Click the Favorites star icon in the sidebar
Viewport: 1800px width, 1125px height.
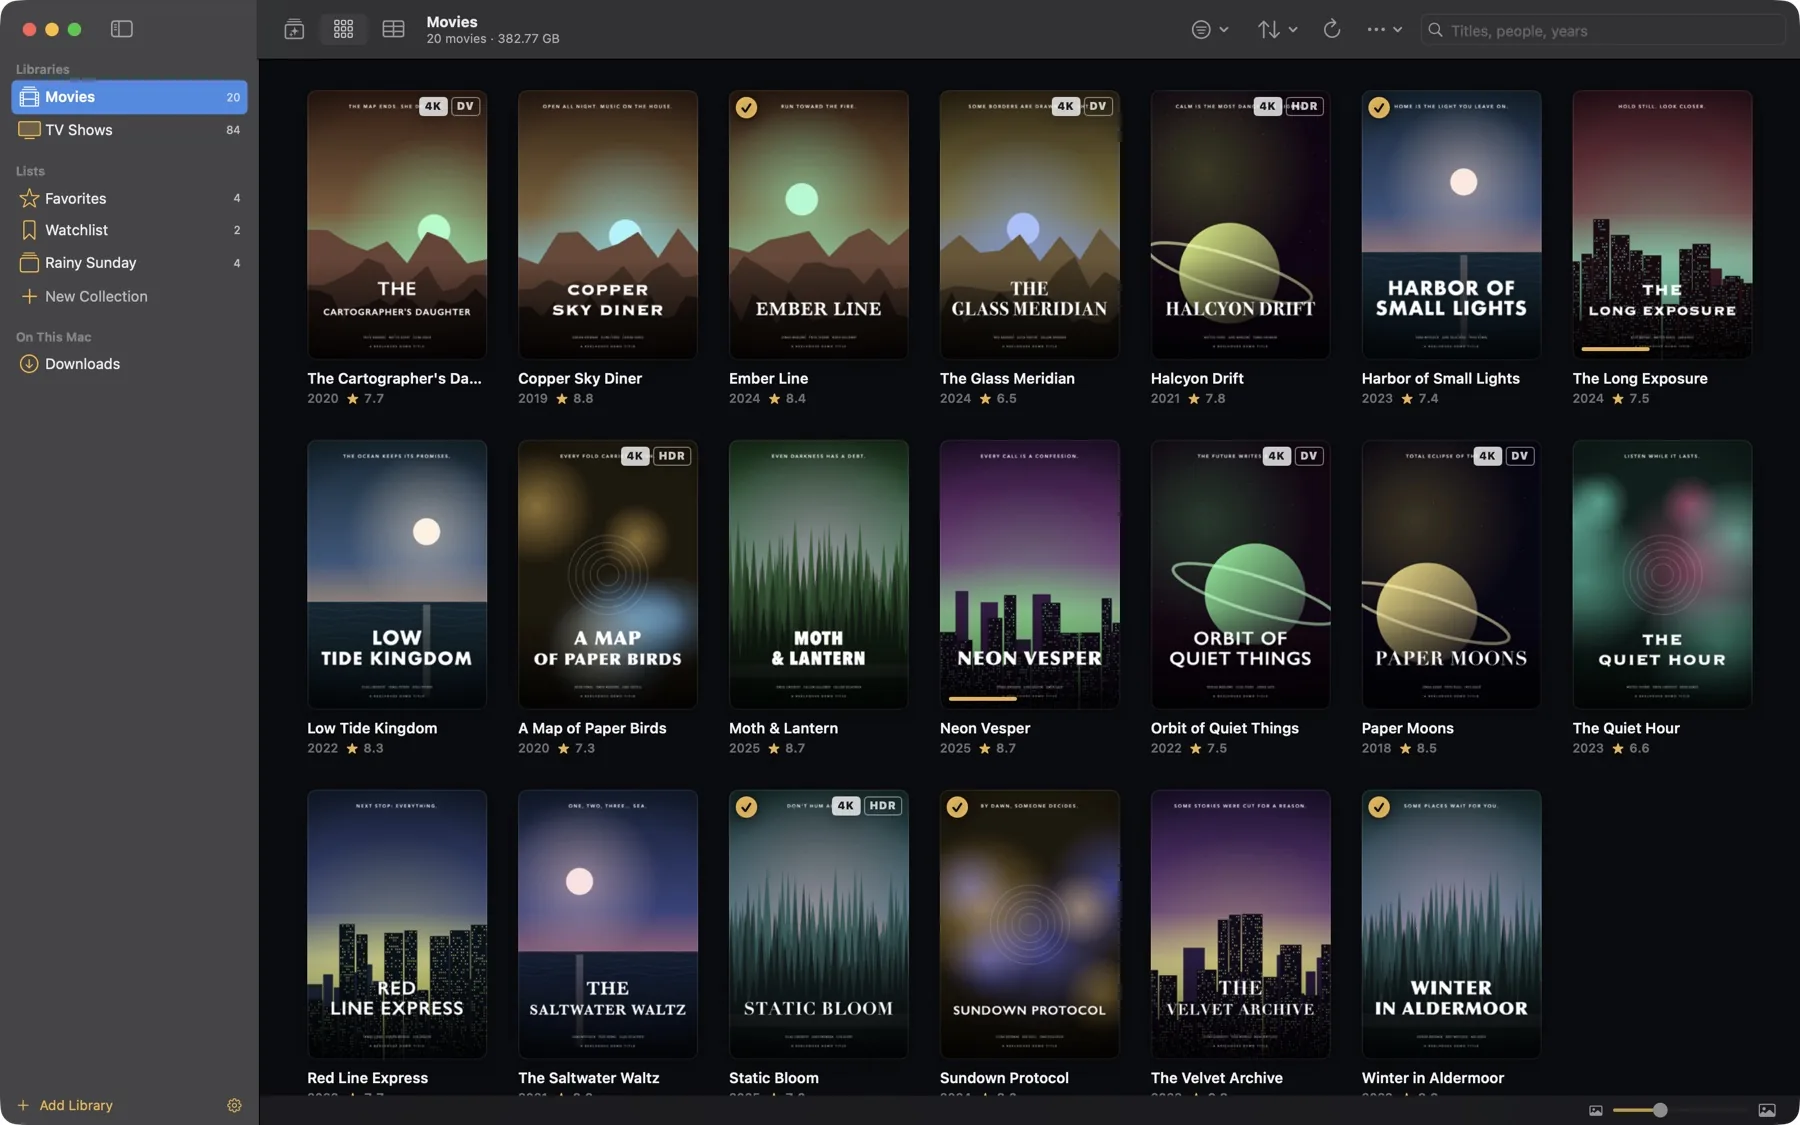click(29, 198)
